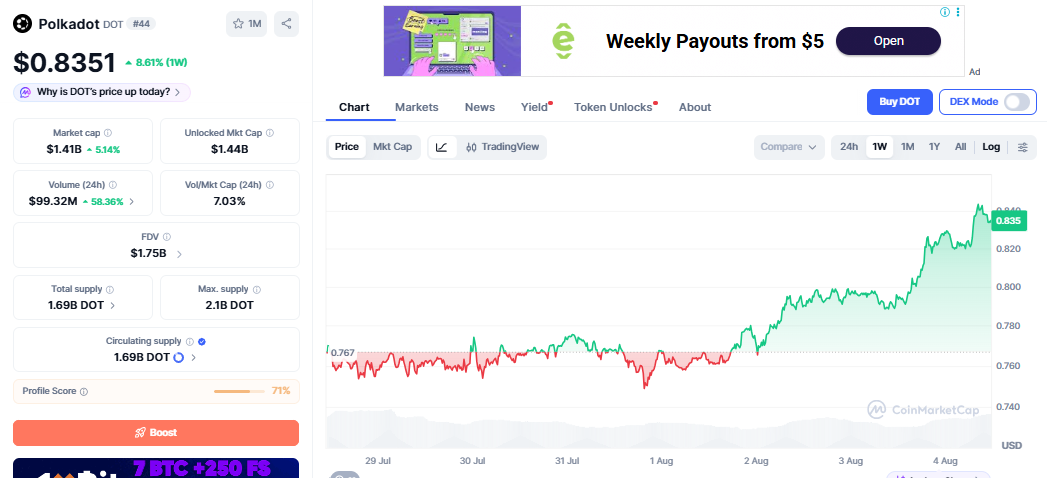This screenshot has height=478, width=1047.
Task: Show Total supply info icon
Action: click(110, 290)
